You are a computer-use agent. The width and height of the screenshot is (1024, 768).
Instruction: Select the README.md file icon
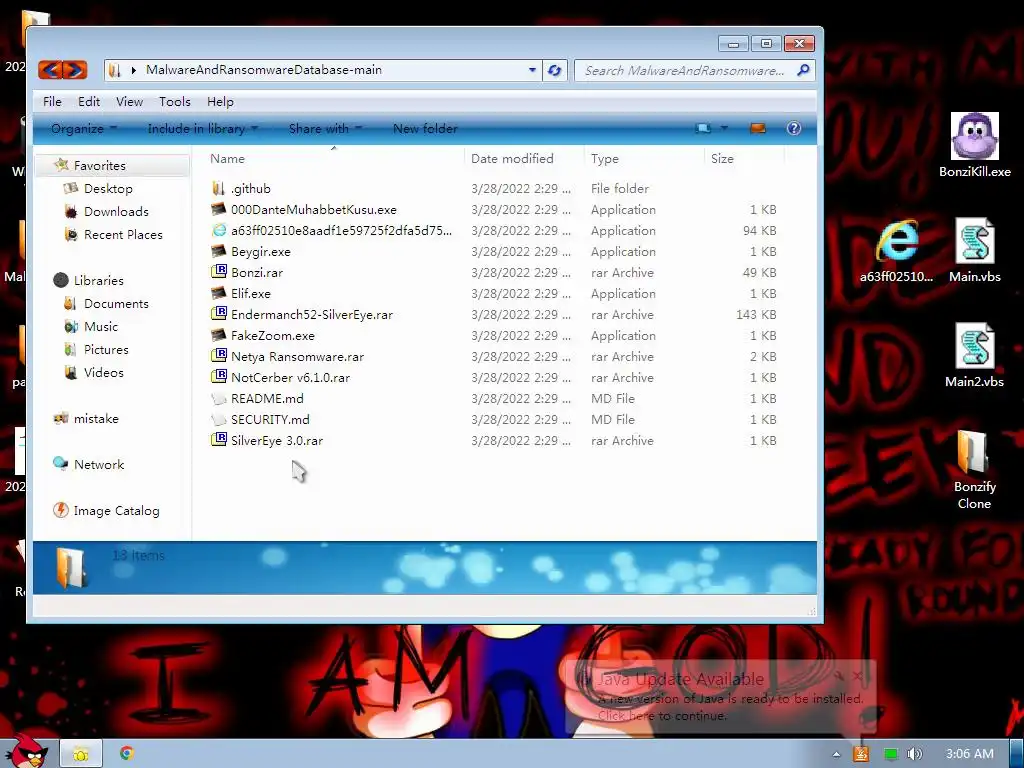219,398
